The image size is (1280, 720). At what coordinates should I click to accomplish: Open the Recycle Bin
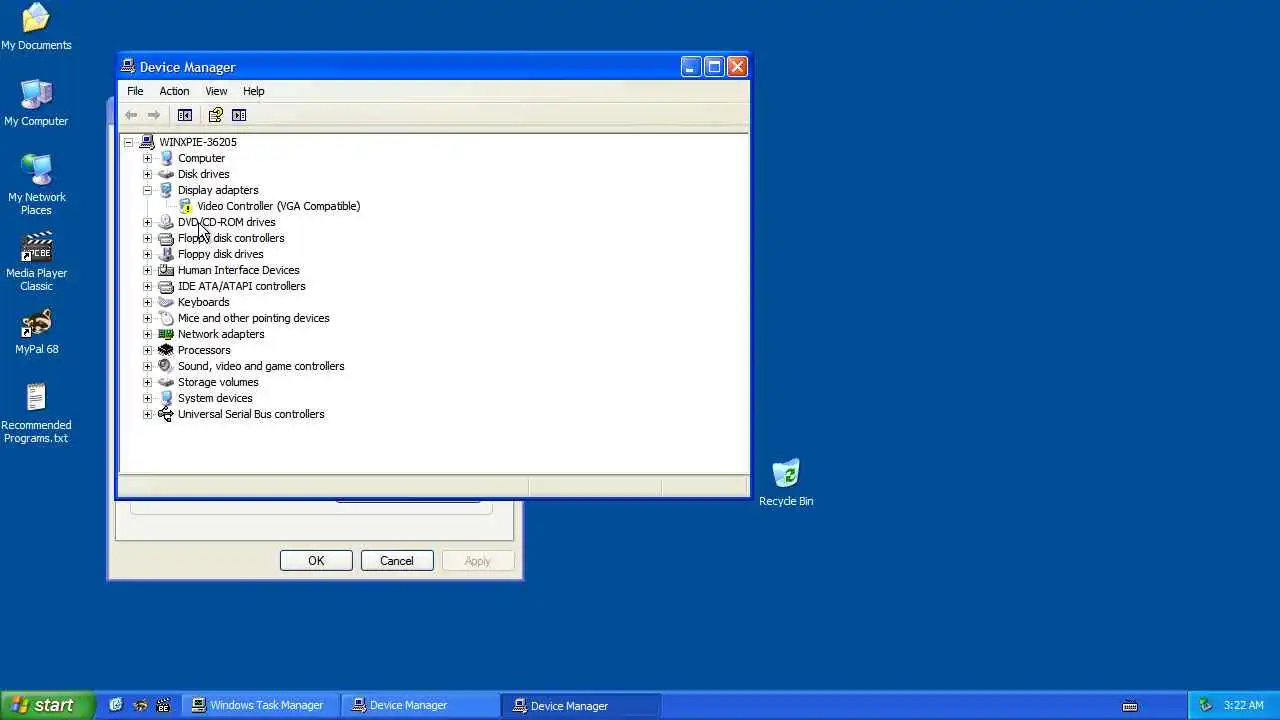tap(786, 474)
